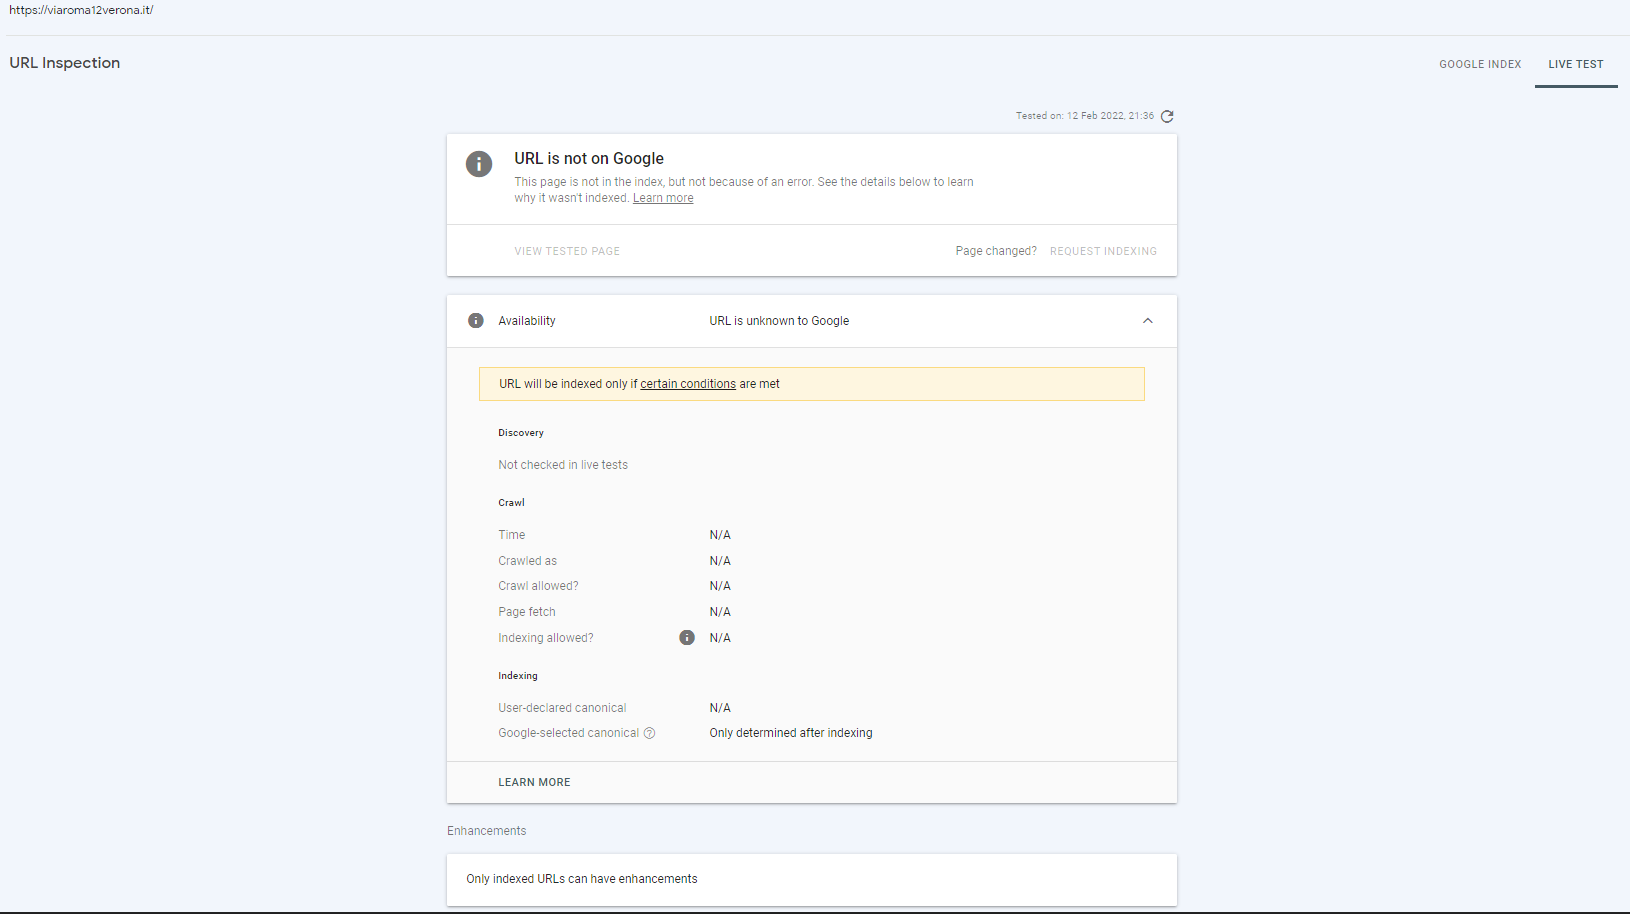The width and height of the screenshot is (1630, 914).
Task: Click VIEW TESTED PAGE
Action: click(x=567, y=251)
